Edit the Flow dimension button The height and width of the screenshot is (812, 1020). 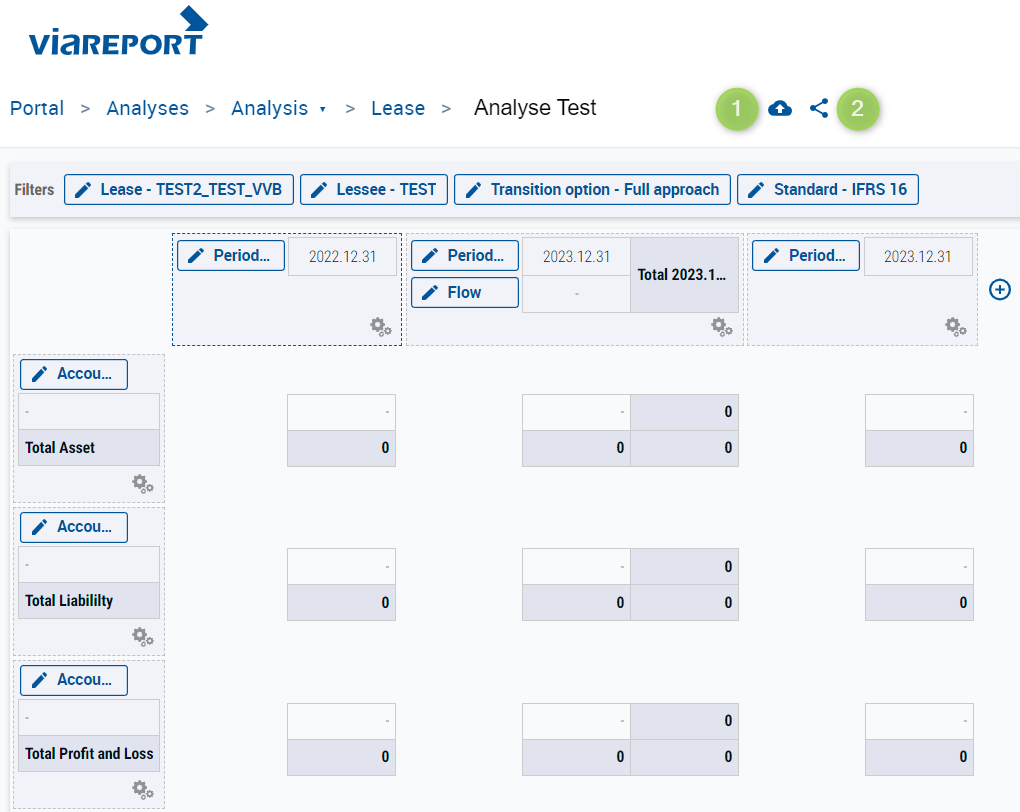465,293
